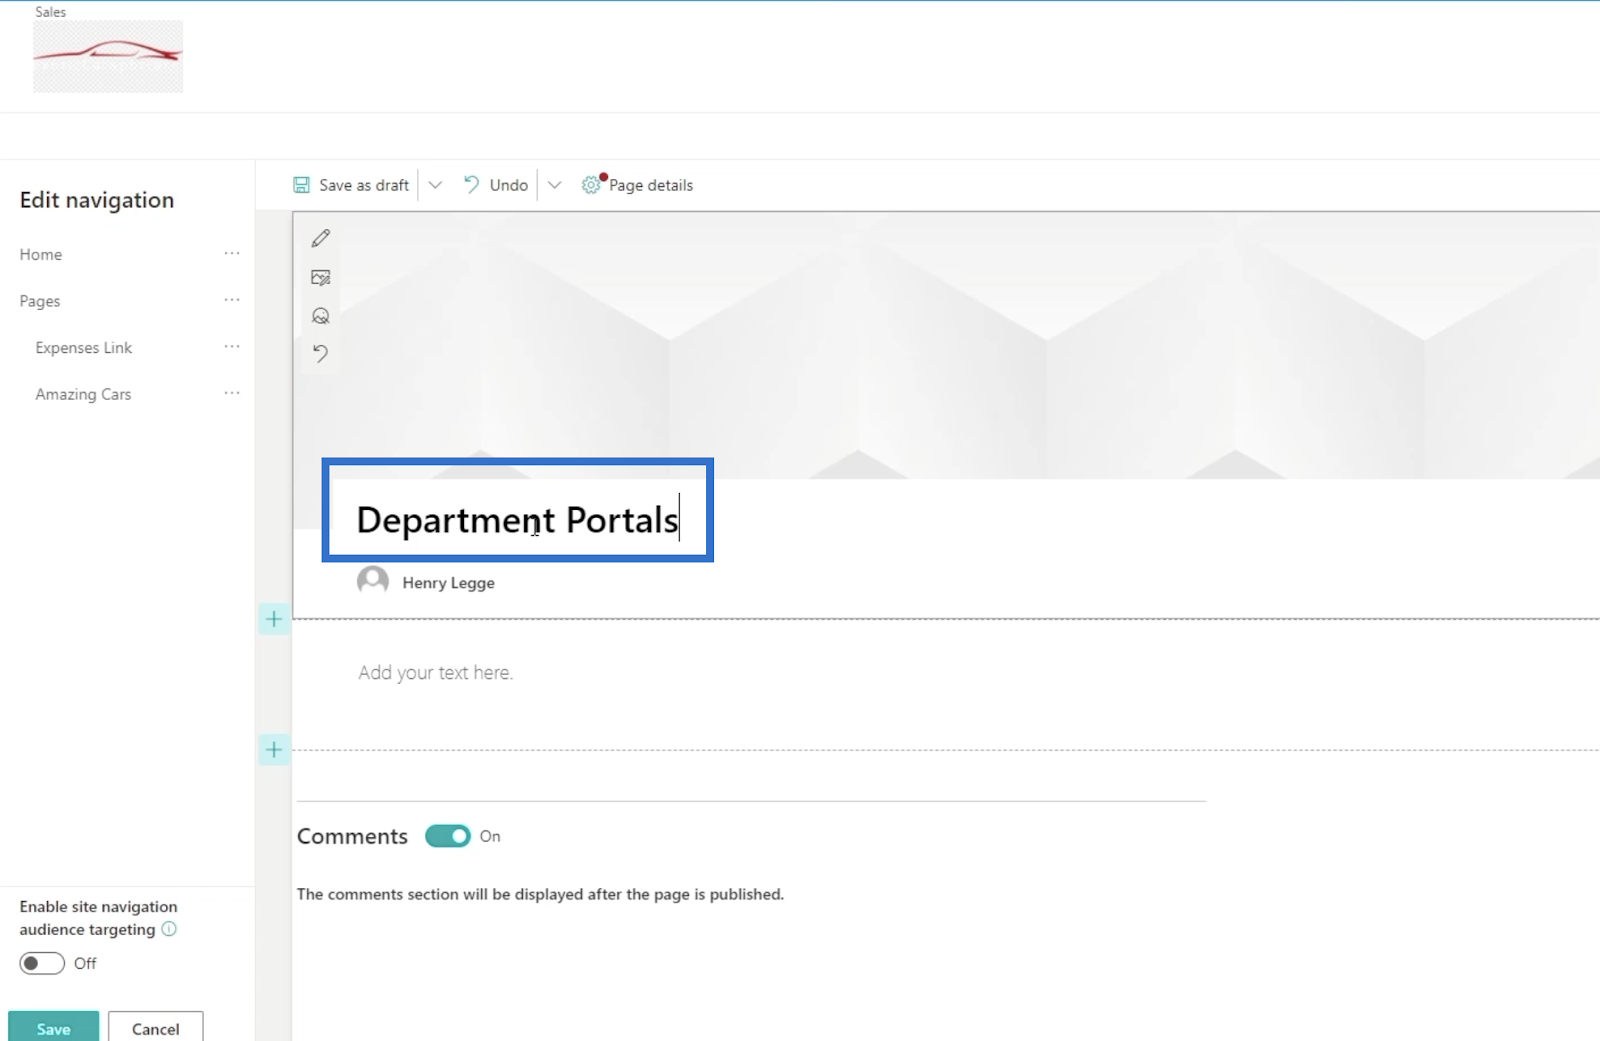Click the 'Add your text here.' text area
1600x1041 pixels.
click(436, 673)
